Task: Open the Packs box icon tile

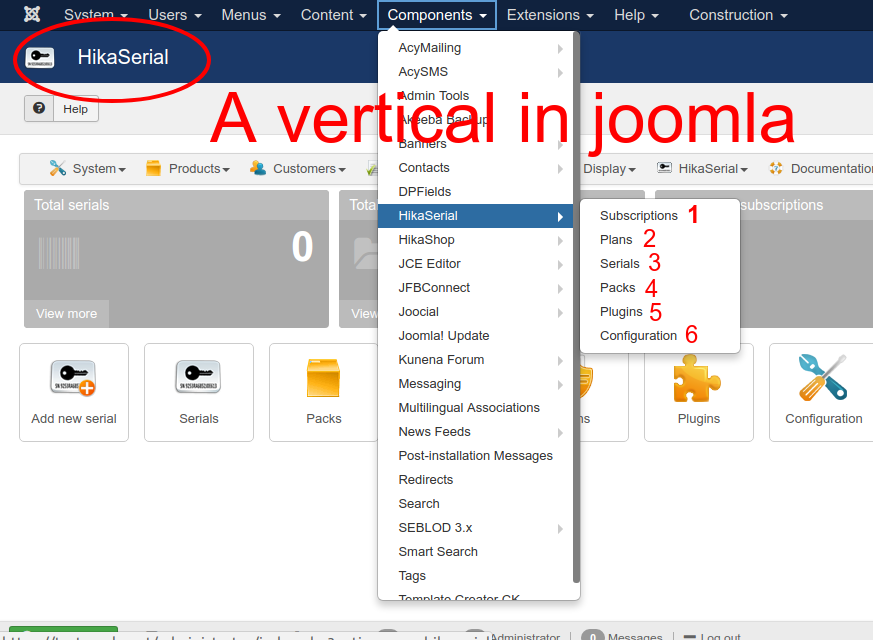Action: (323, 392)
